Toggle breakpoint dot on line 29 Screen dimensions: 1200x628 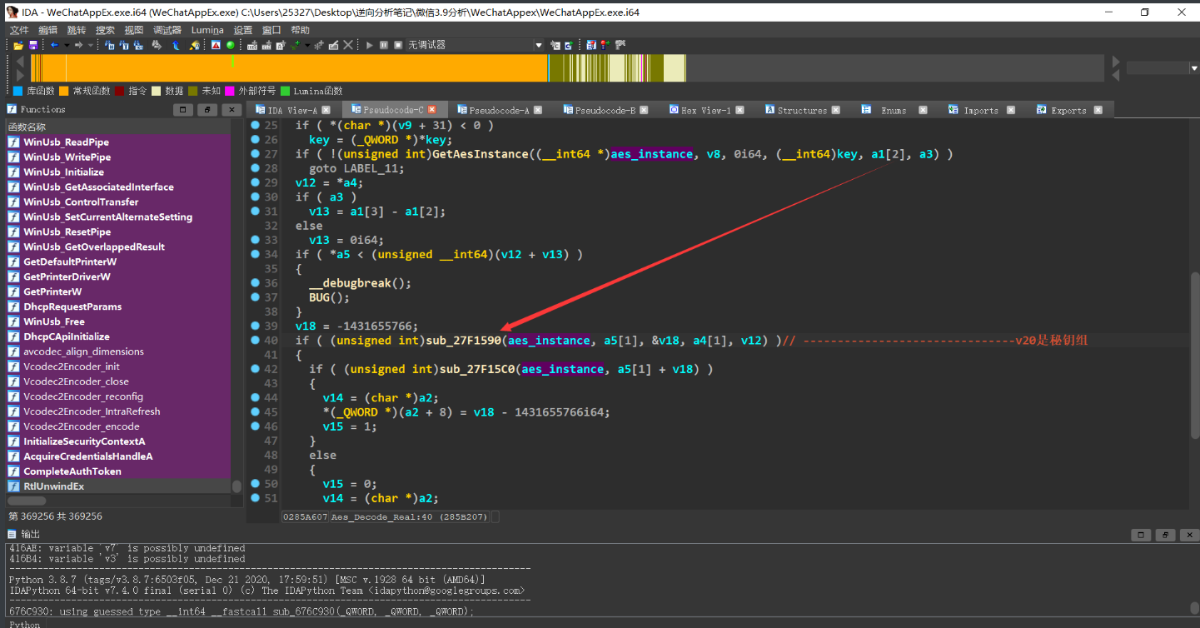[x=255, y=183]
